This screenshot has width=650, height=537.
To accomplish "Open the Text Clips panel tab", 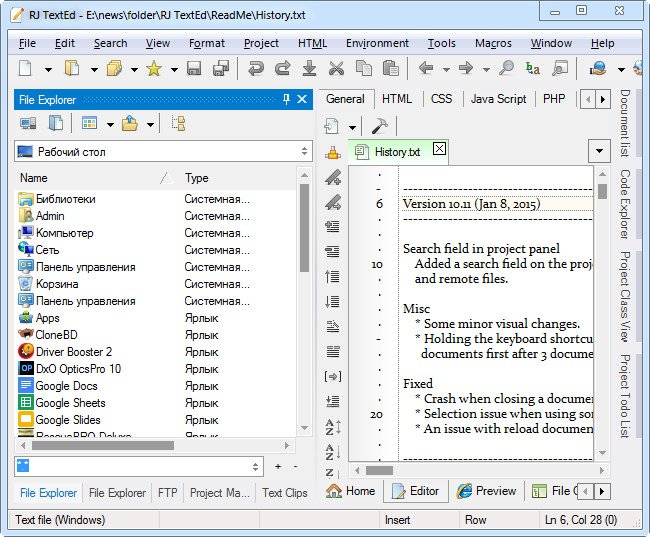I will (285, 493).
